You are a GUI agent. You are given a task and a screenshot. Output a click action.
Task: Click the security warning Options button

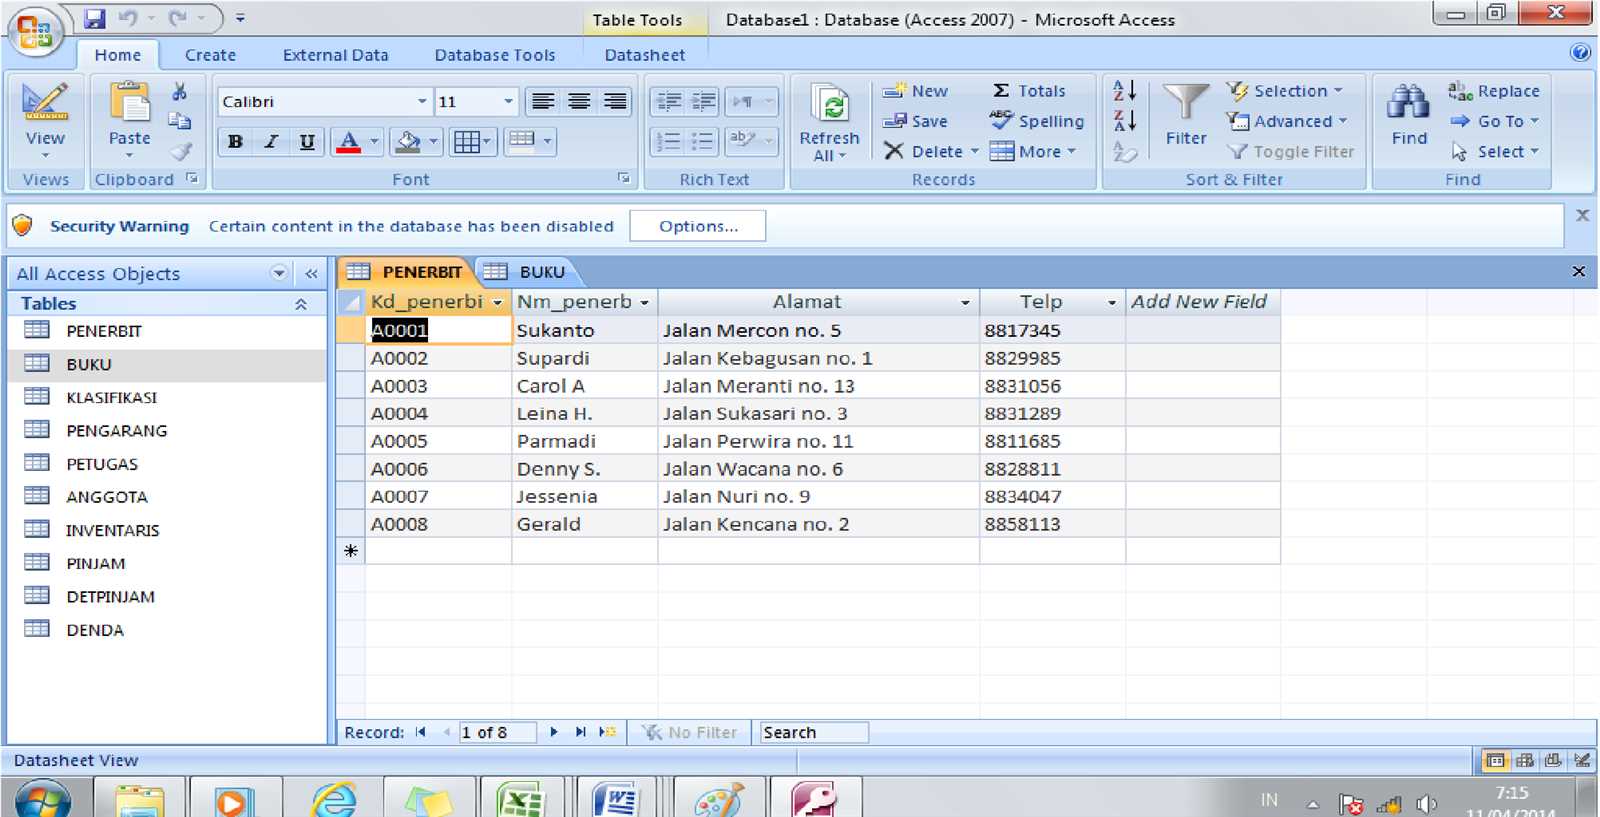[698, 226]
